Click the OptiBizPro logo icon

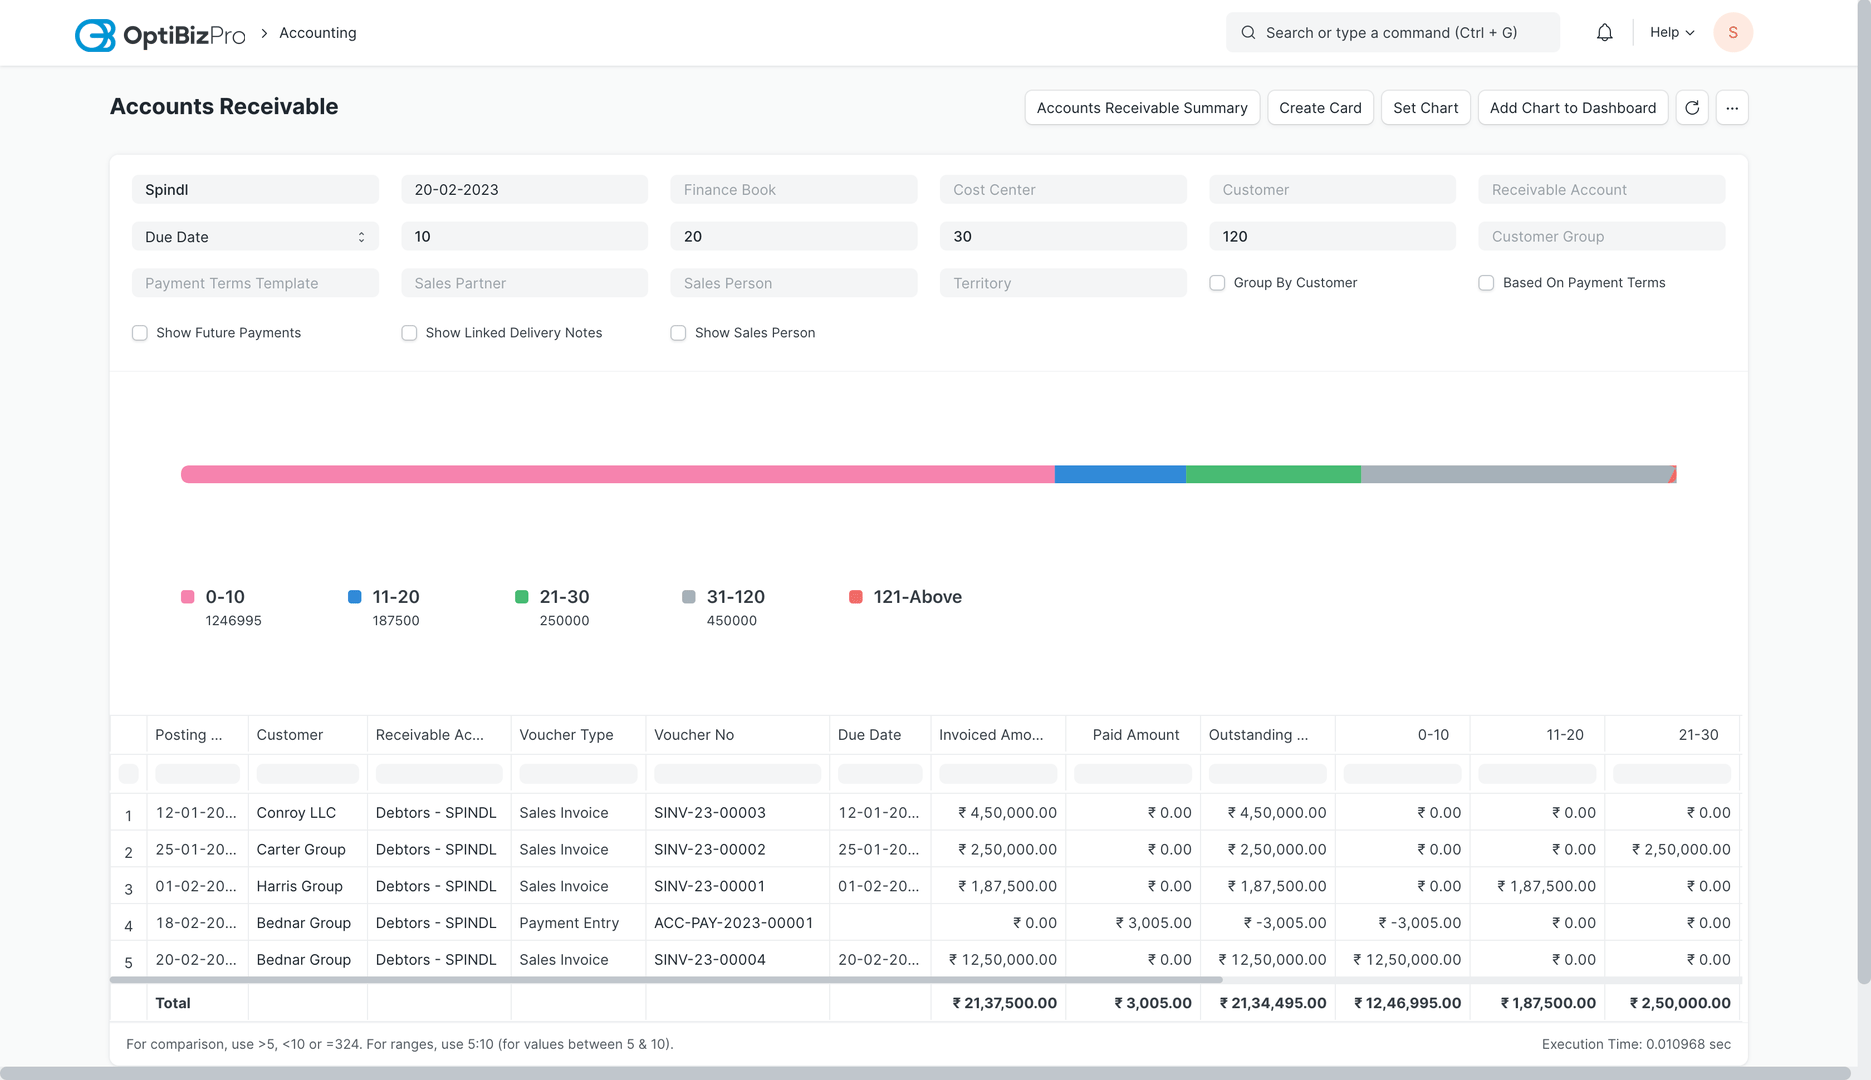click(95, 35)
